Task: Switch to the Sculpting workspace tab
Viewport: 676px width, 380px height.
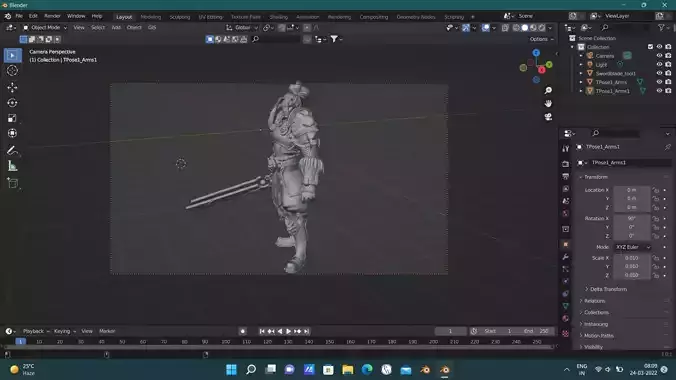Action: click(180, 17)
